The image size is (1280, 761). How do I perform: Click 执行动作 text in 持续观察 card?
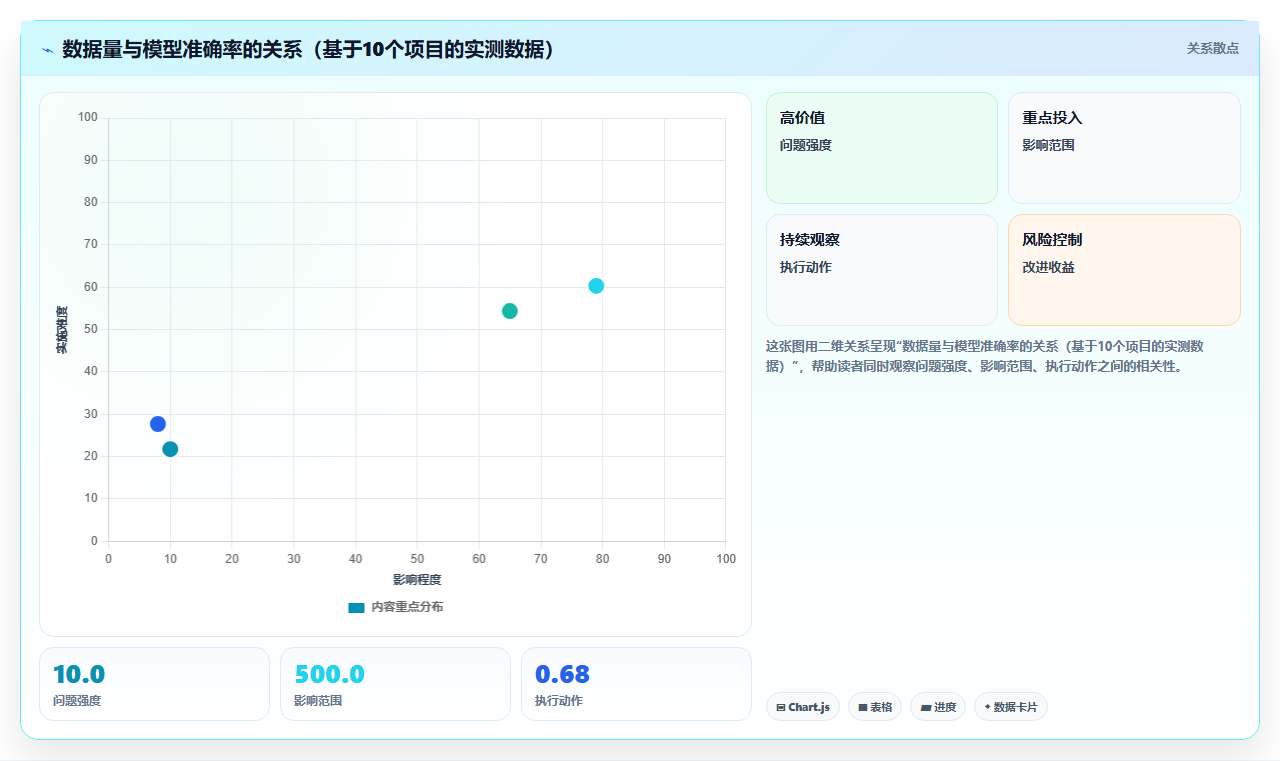pyautogui.click(x=806, y=267)
